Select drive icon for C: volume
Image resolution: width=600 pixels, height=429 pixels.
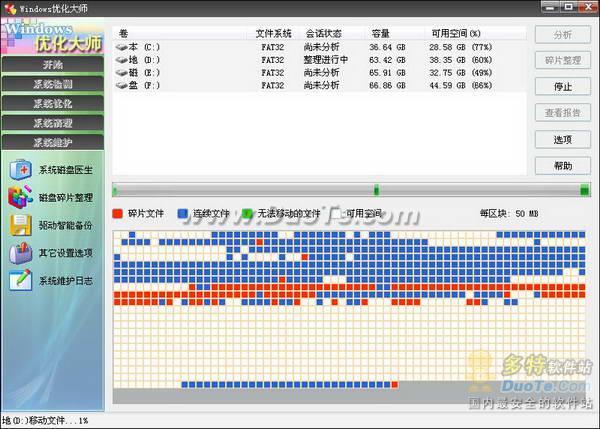click(122, 47)
